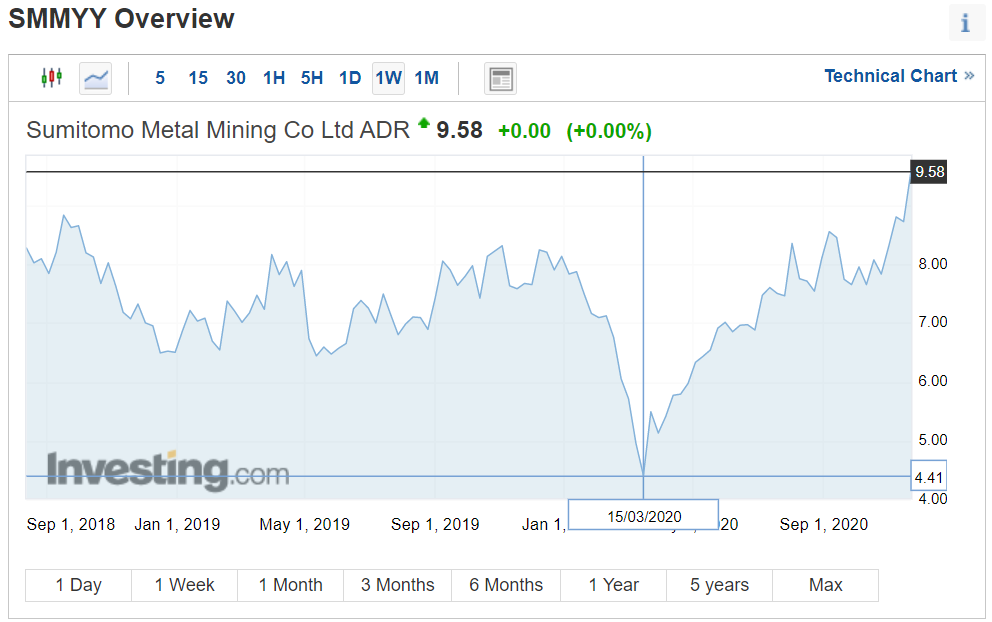992x622 pixels.
Task: Show the 3 Months range
Action: (x=398, y=585)
